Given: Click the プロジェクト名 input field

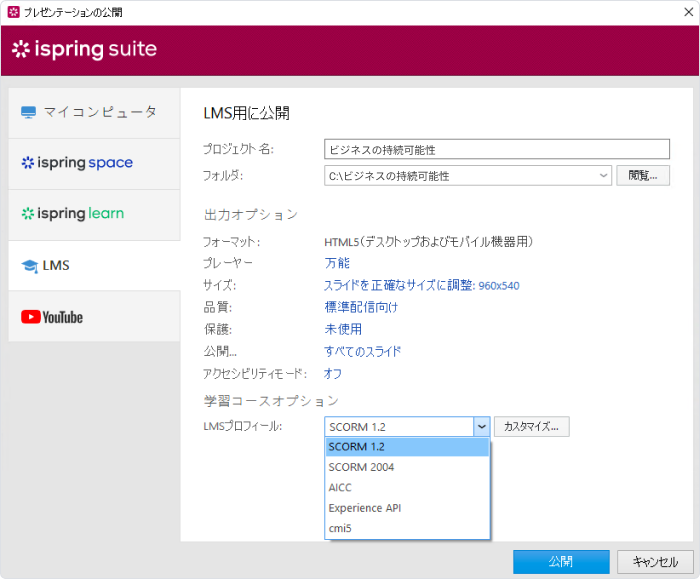Looking at the screenshot, I should 497,149.
